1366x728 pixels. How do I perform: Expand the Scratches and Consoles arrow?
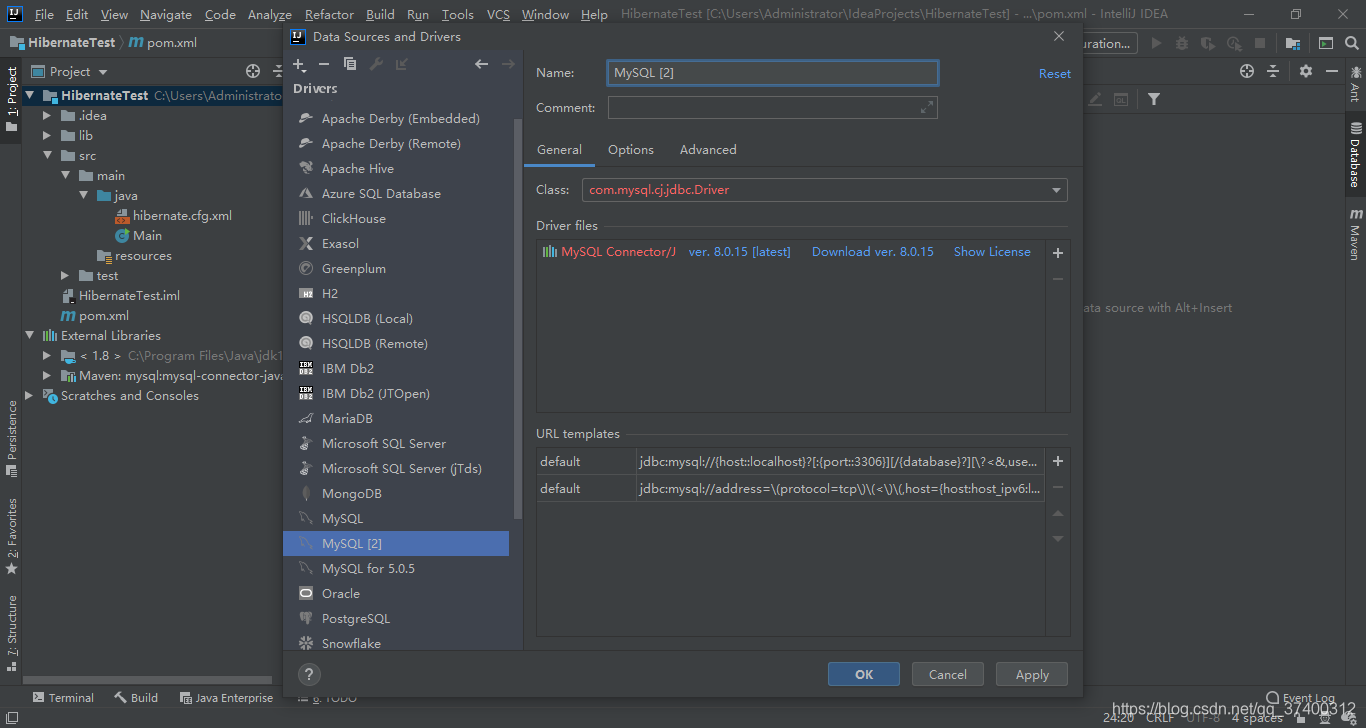click(29, 396)
